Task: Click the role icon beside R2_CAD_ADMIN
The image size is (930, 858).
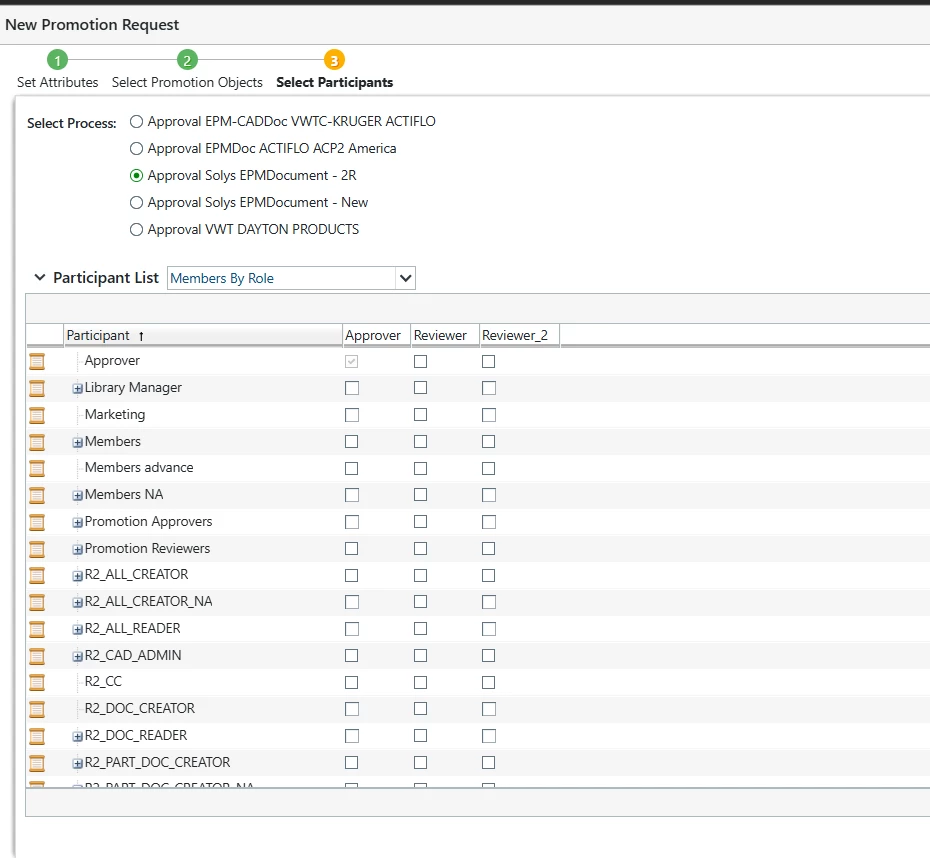Action: (x=37, y=656)
